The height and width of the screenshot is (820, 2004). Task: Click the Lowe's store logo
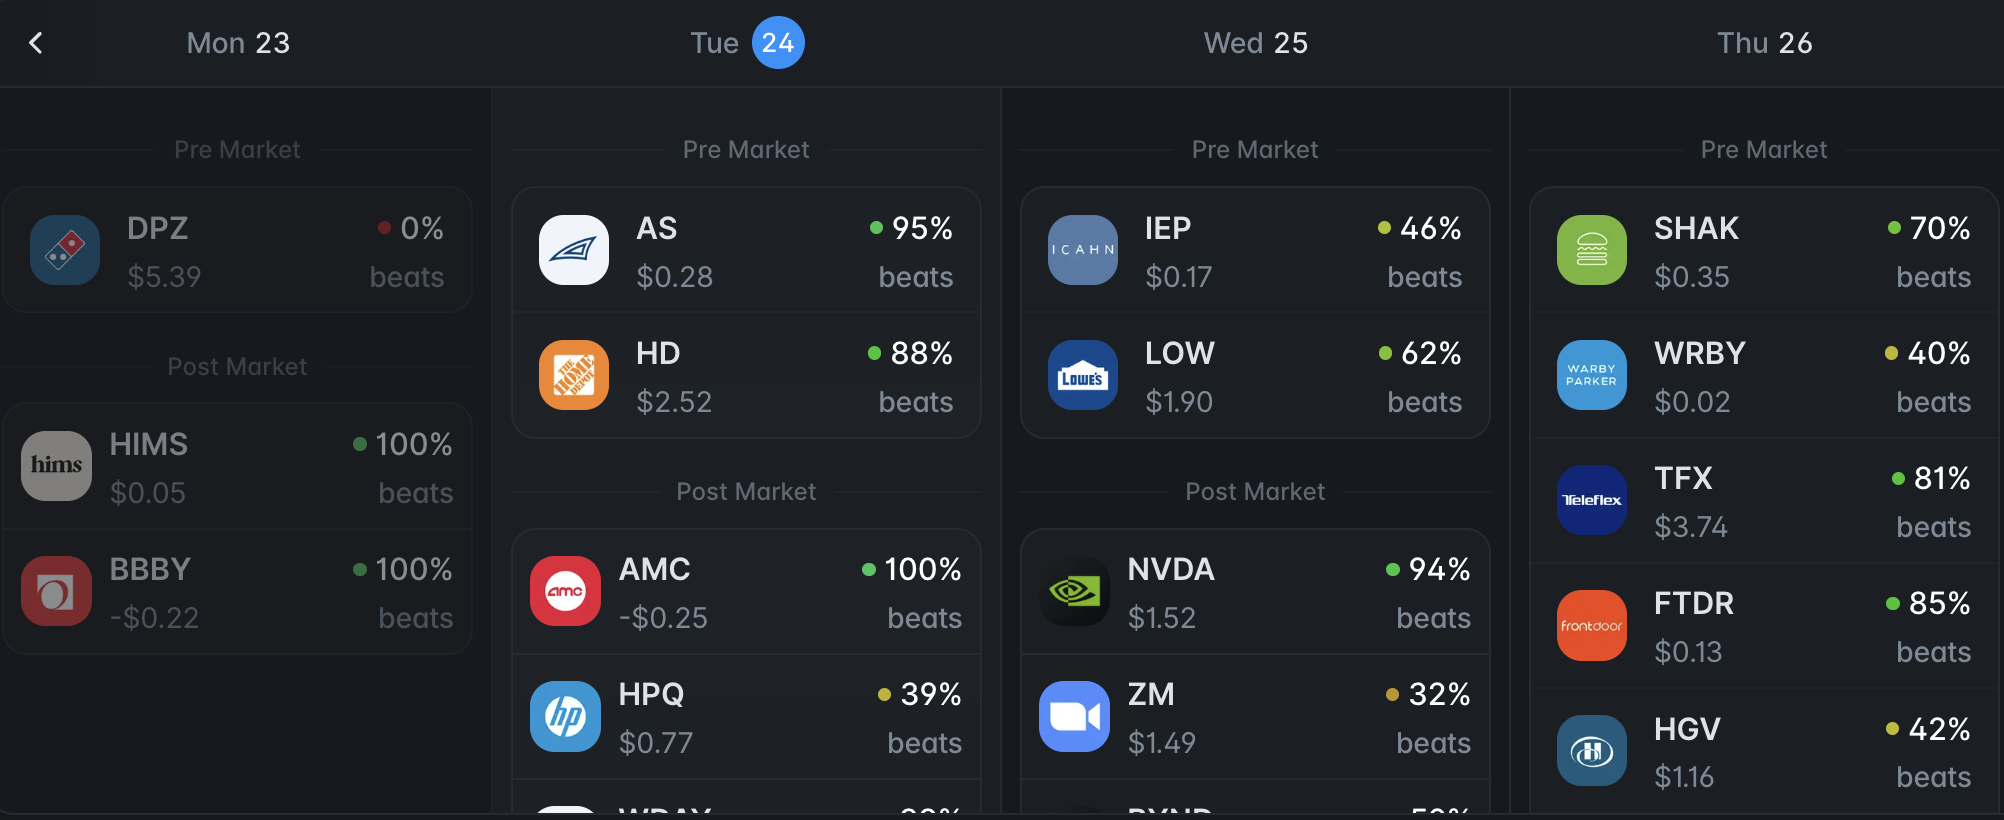1083,375
